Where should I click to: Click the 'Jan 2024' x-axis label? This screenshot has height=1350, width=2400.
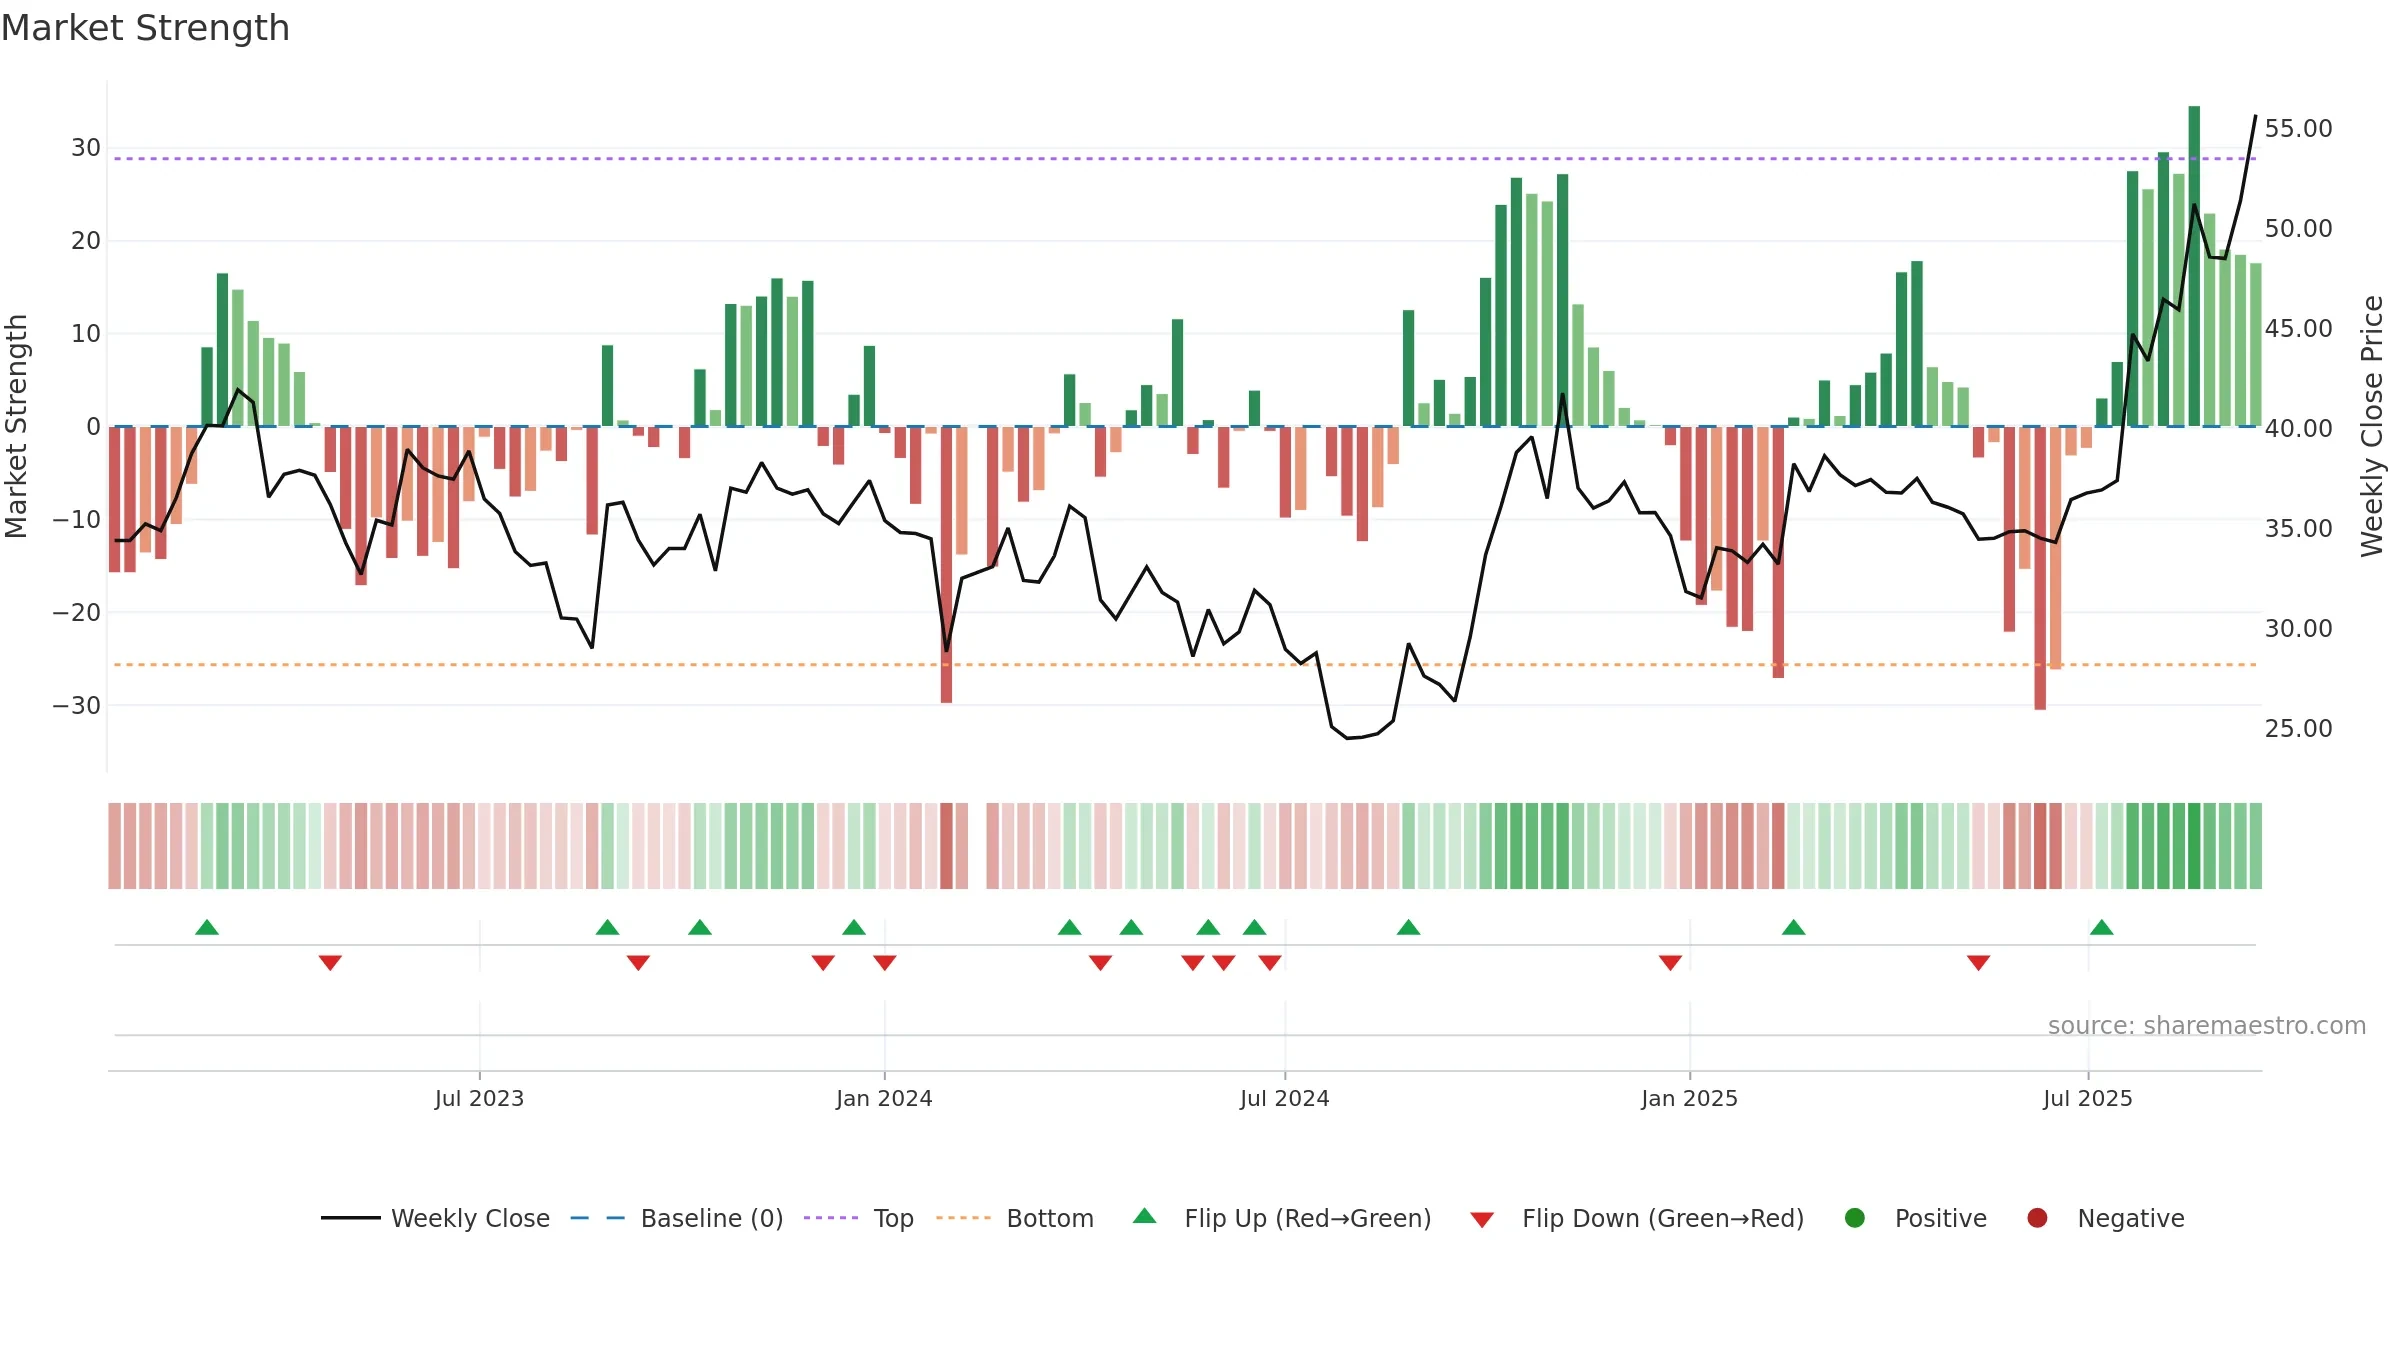(884, 1099)
